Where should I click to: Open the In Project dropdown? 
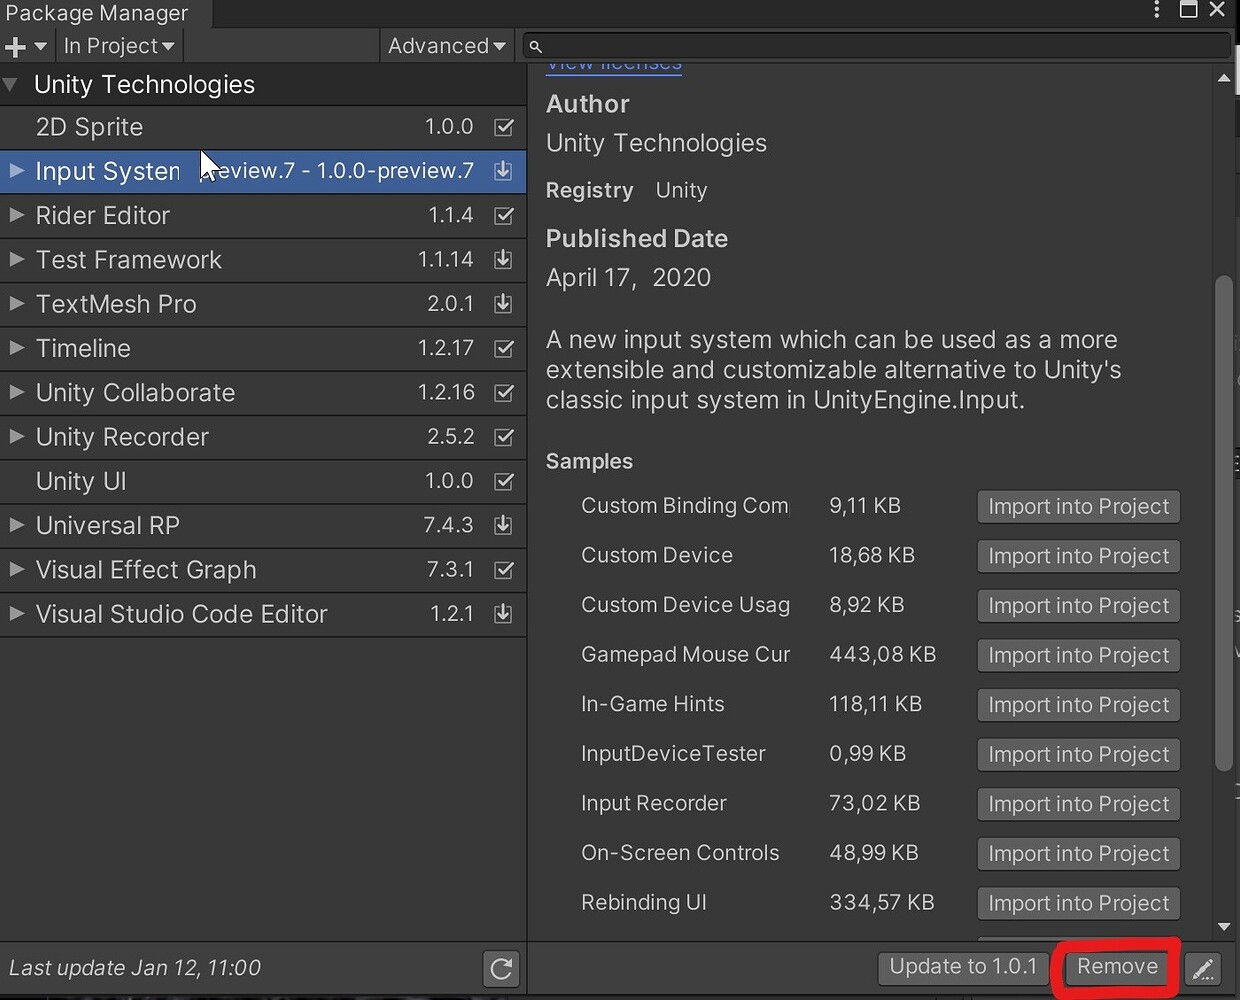point(118,45)
